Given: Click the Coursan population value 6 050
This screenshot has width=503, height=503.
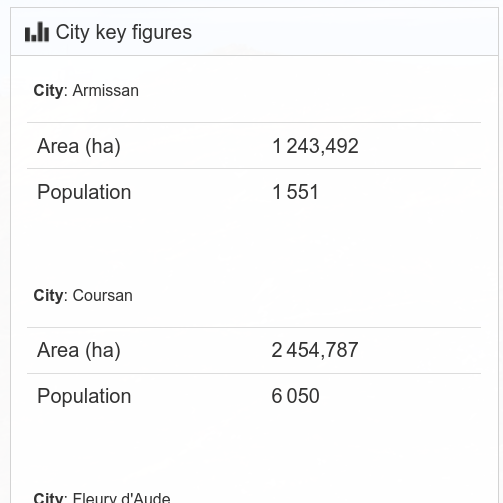Looking at the screenshot, I should point(295,396).
